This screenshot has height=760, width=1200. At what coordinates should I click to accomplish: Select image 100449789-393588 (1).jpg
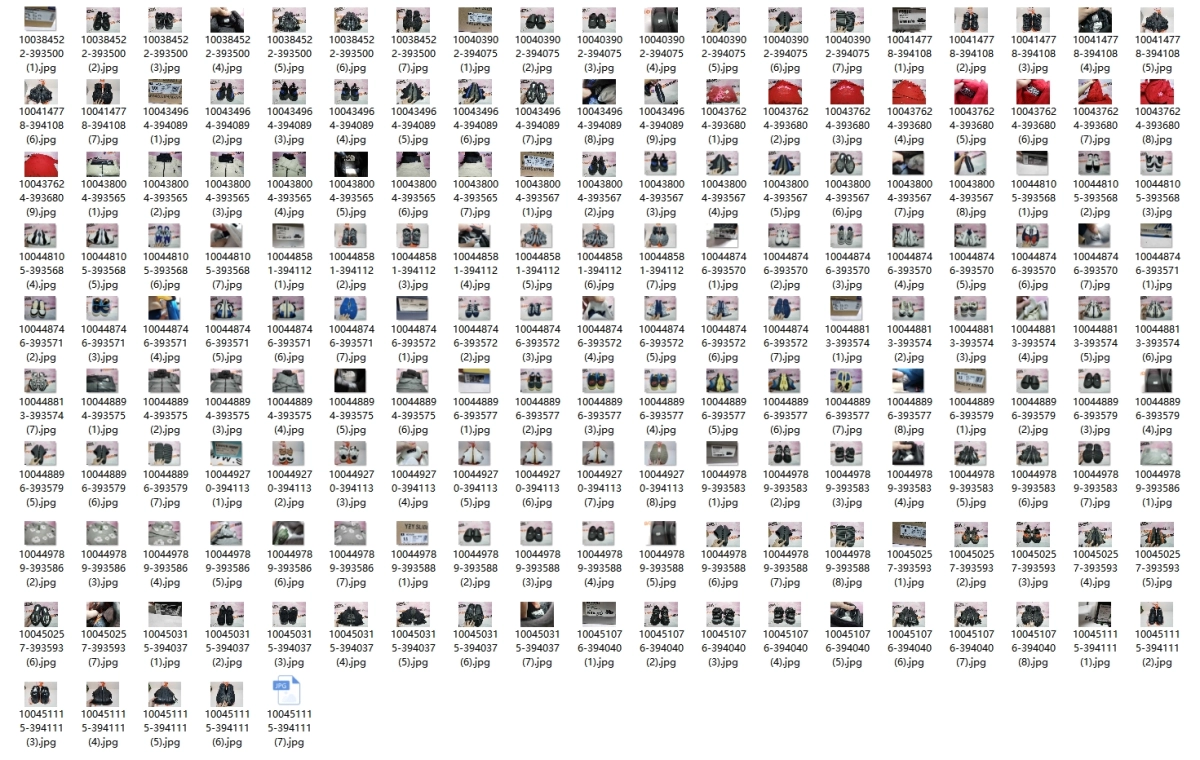pyautogui.click(x=412, y=533)
